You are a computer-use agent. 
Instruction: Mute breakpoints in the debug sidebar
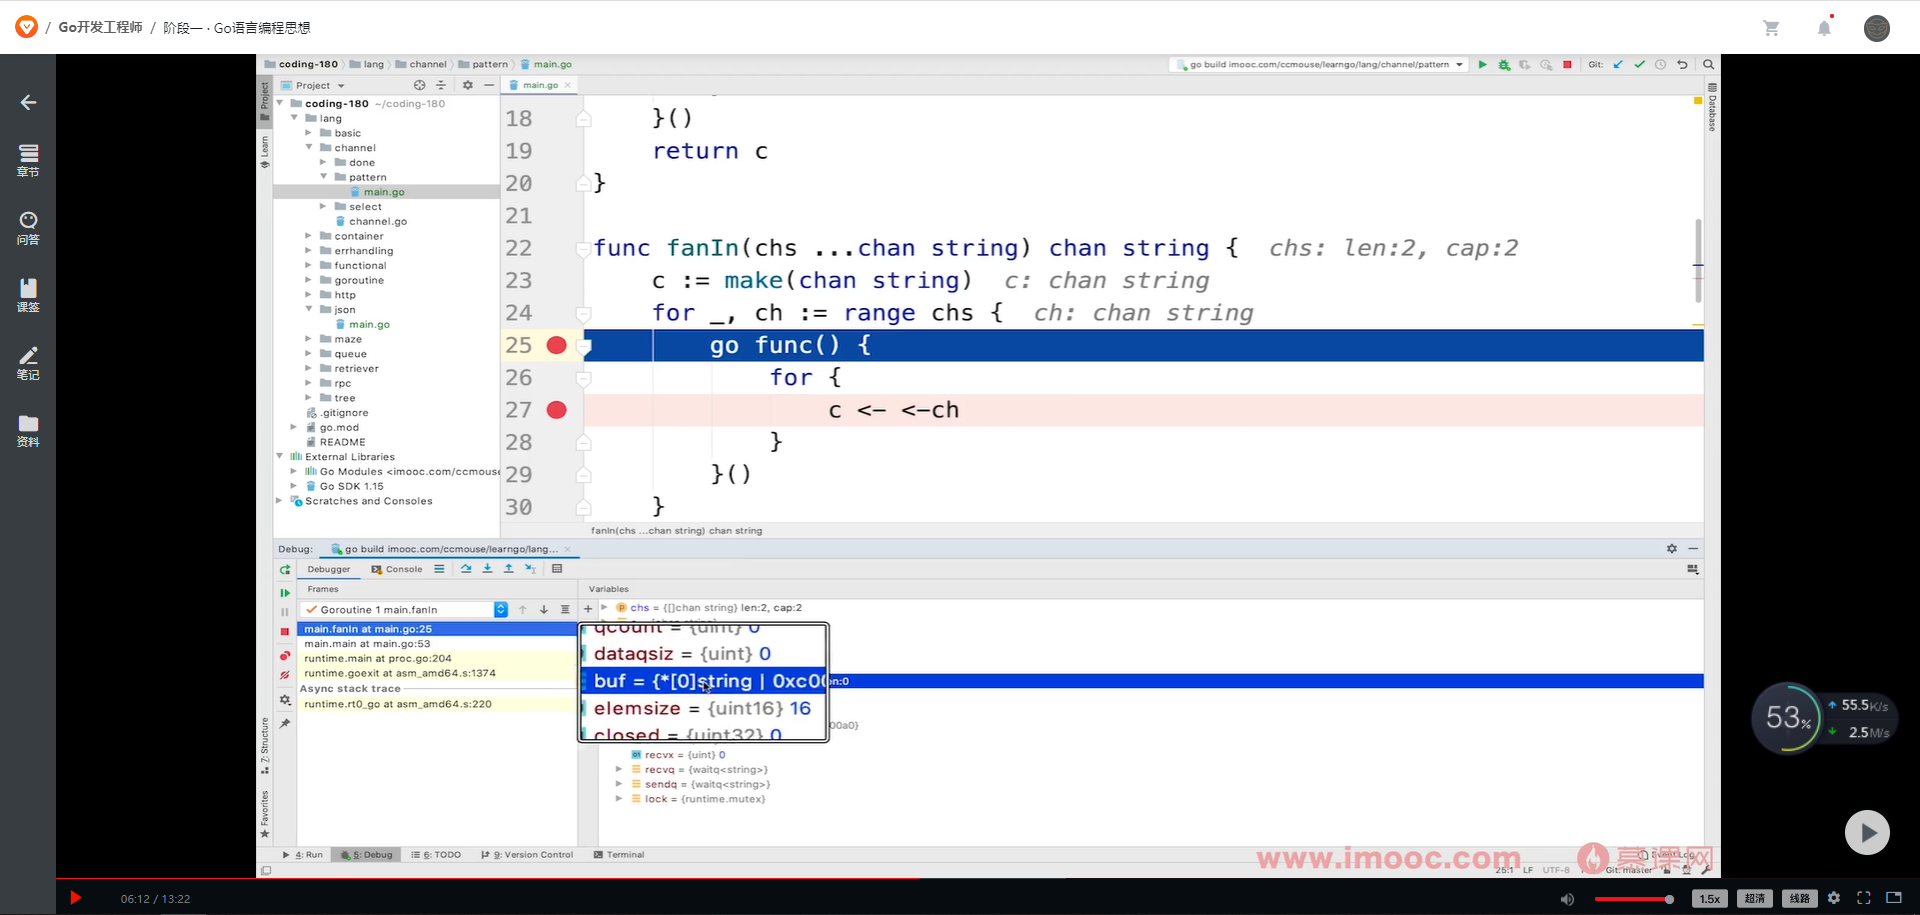point(285,676)
